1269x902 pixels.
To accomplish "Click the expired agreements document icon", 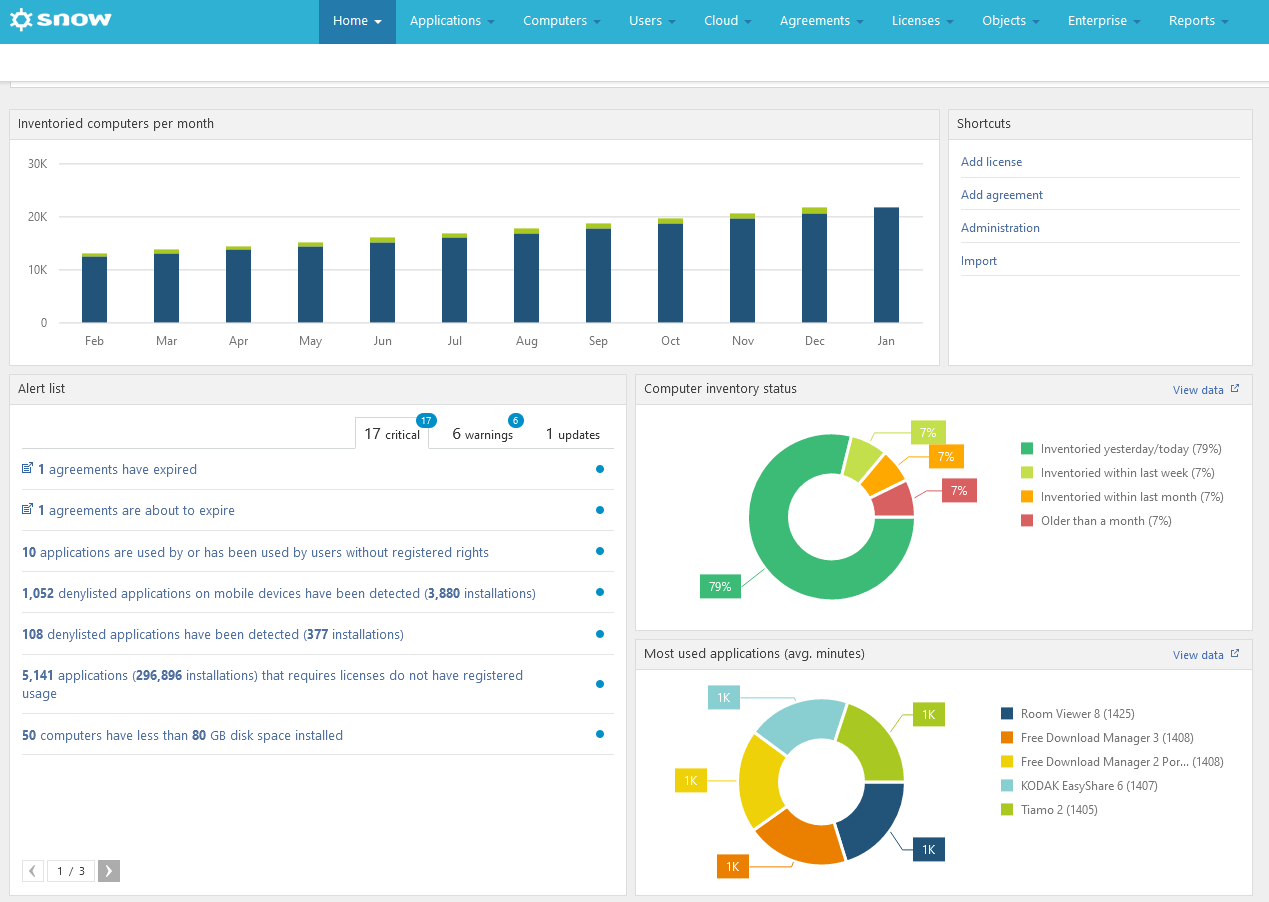I will point(27,469).
